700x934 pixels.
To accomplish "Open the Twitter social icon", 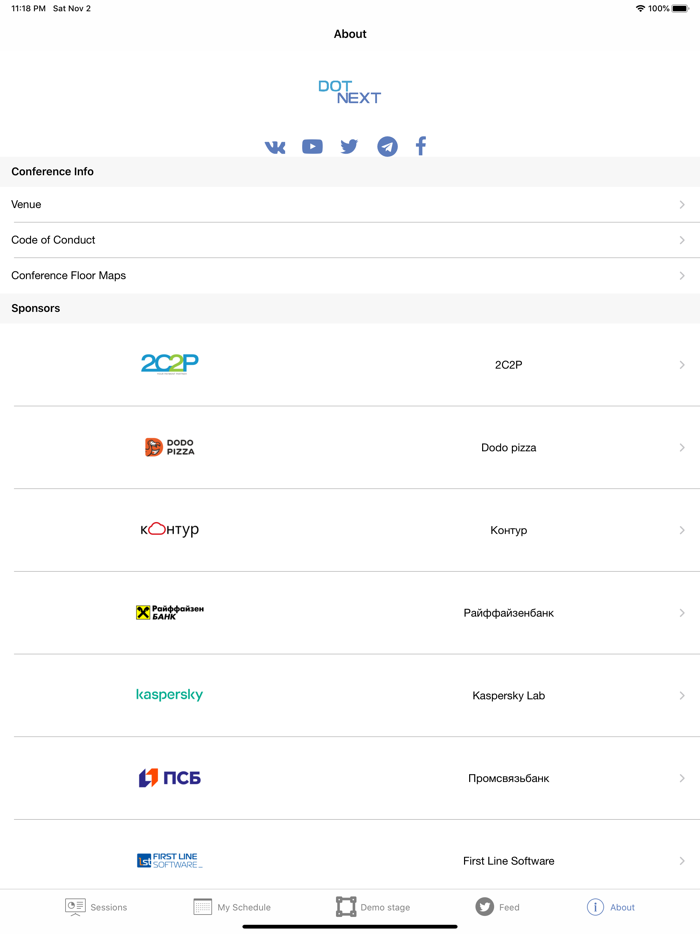I will (349, 146).
